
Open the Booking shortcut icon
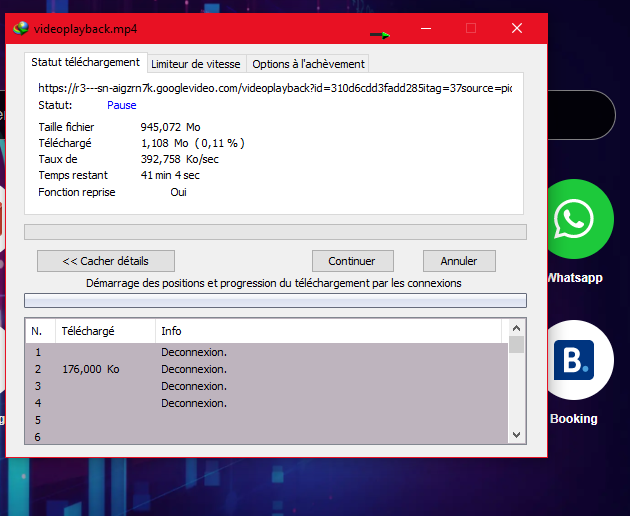click(x=576, y=360)
